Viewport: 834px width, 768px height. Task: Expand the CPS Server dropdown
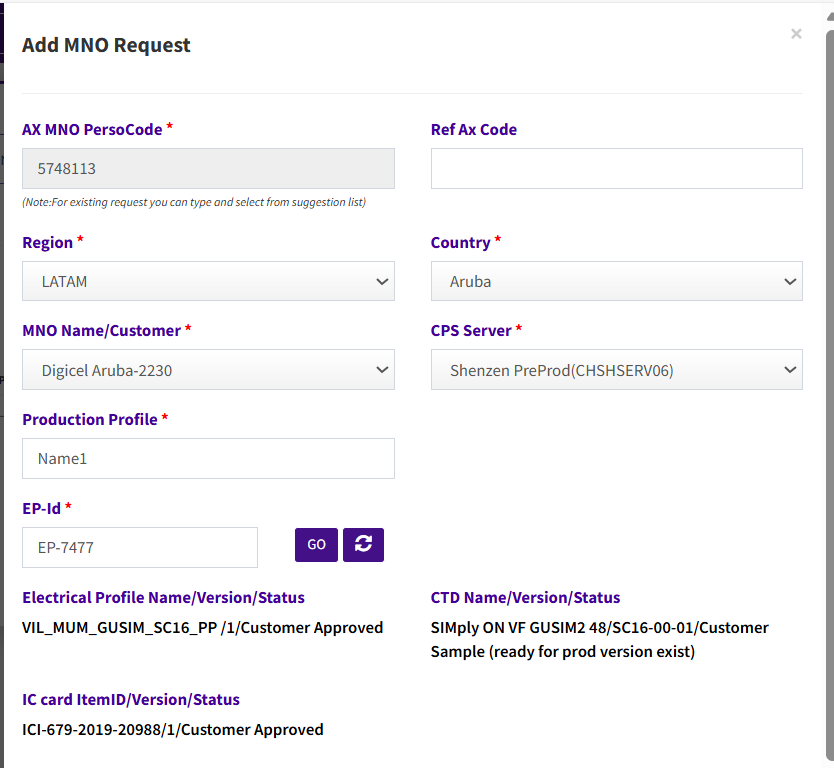click(x=616, y=370)
